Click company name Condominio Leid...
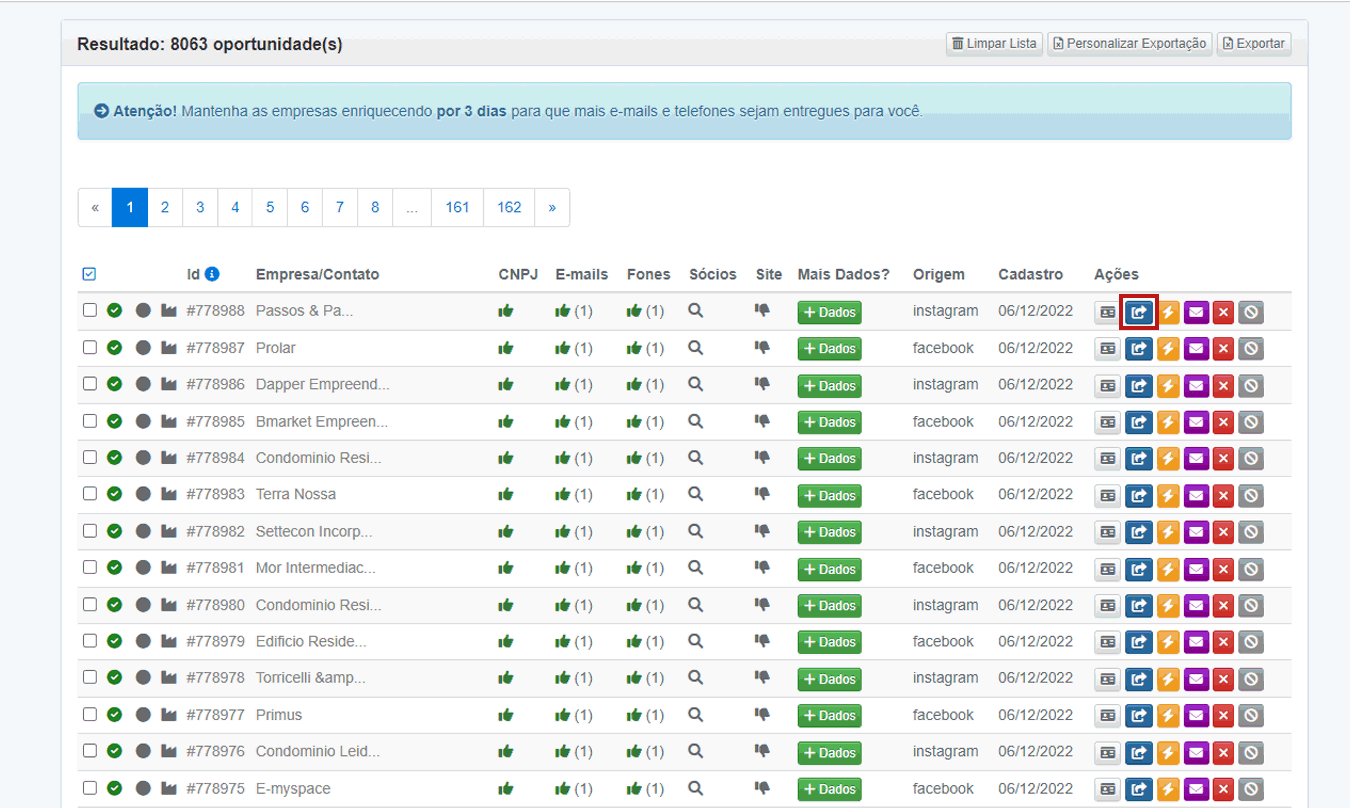Screen dimensions: 1350x808 [318, 751]
